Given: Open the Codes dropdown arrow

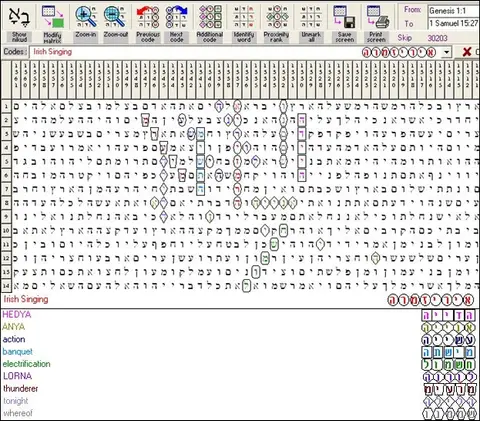Looking at the screenshot, I should (446, 52).
